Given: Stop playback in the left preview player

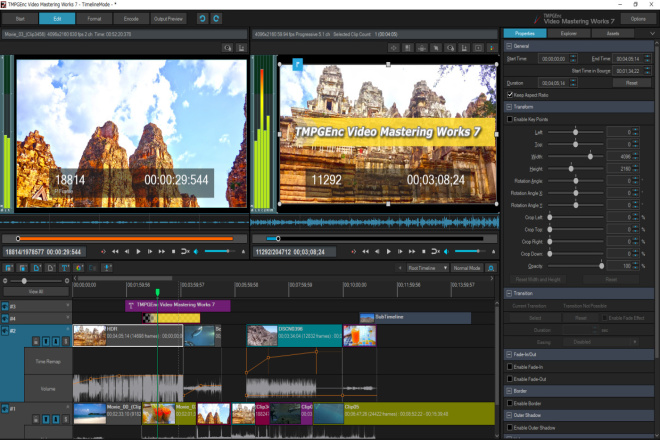Looking at the screenshot, I should (173, 251).
